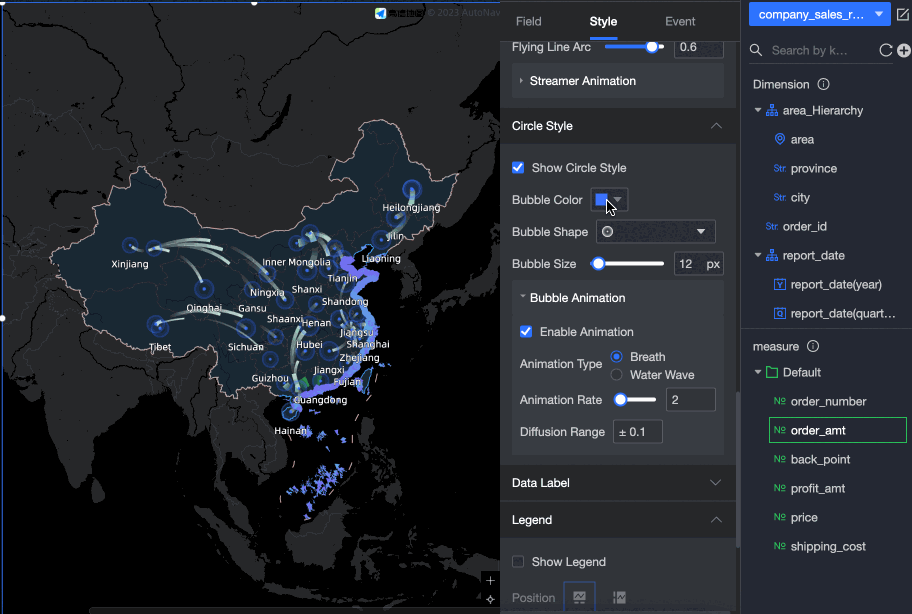912x614 pixels.
Task: Click the map locate crosshair icon
Action: 490,599
